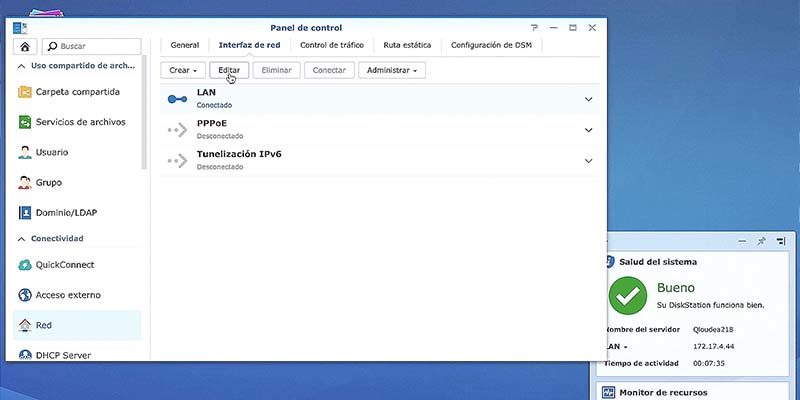This screenshot has height=400, width=800.
Task: Expand the LAN interface details chevron
Action: pyautogui.click(x=588, y=99)
